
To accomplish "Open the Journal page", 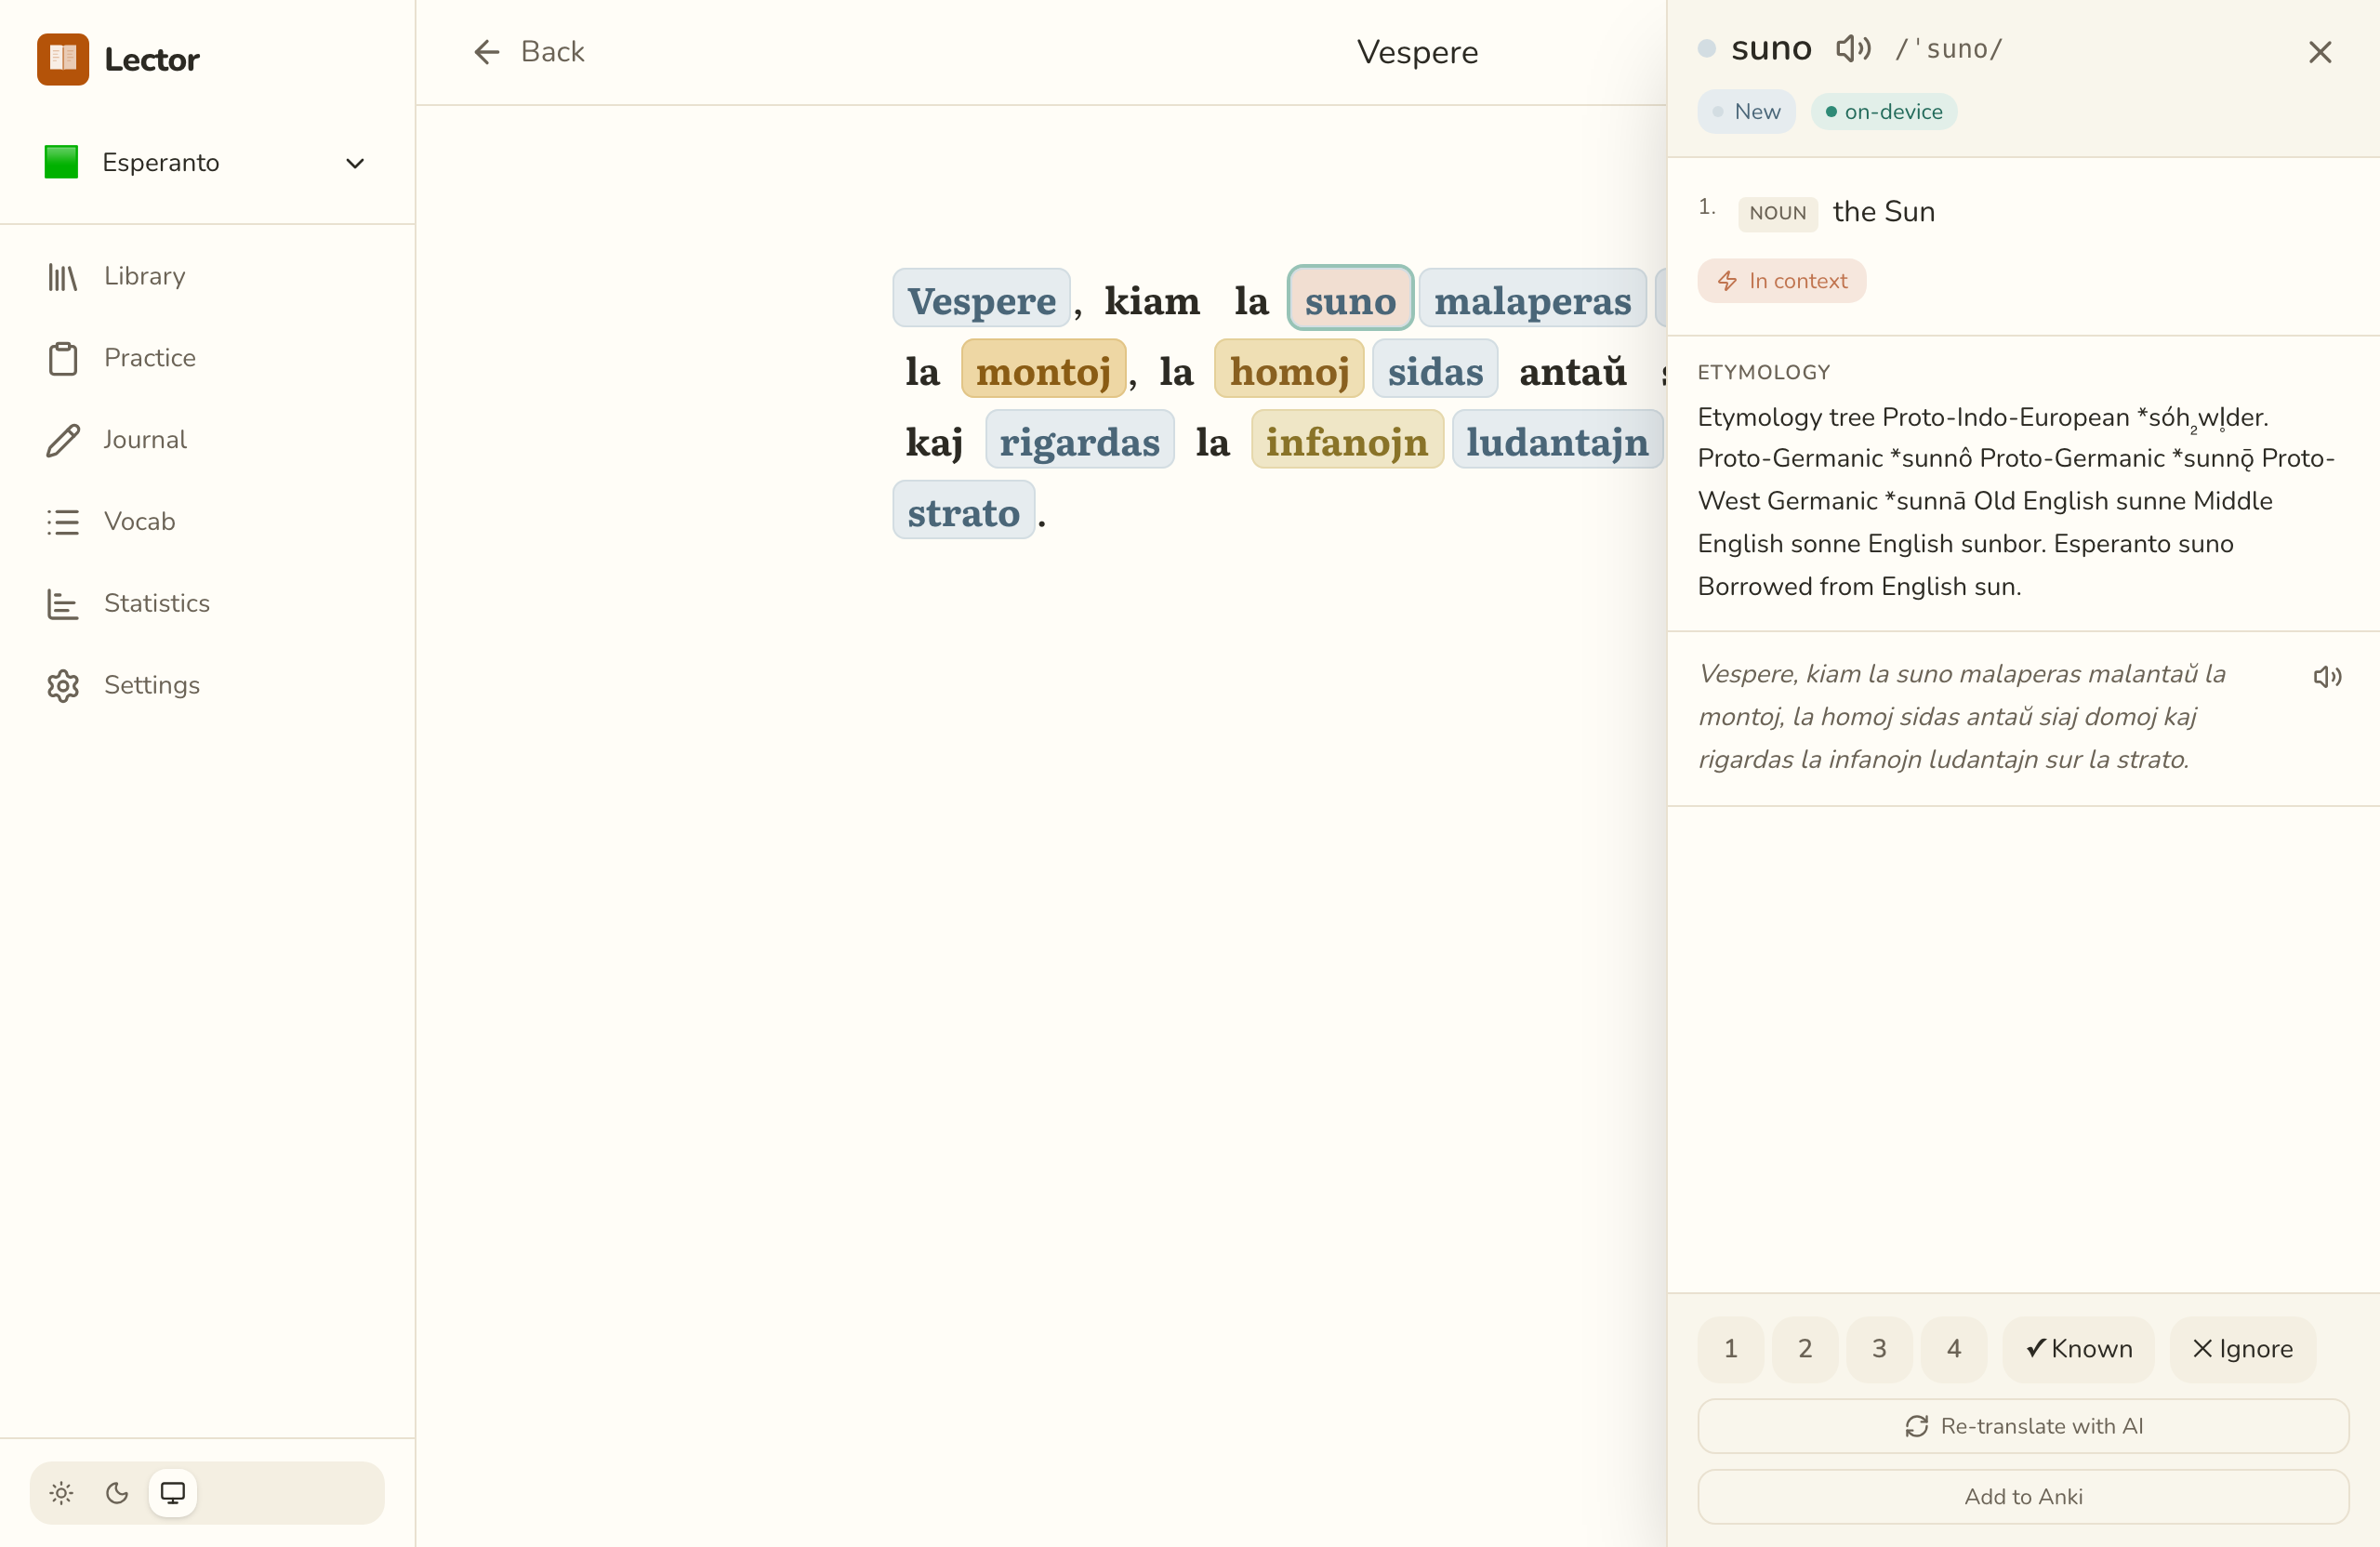I will (x=207, y=440).
